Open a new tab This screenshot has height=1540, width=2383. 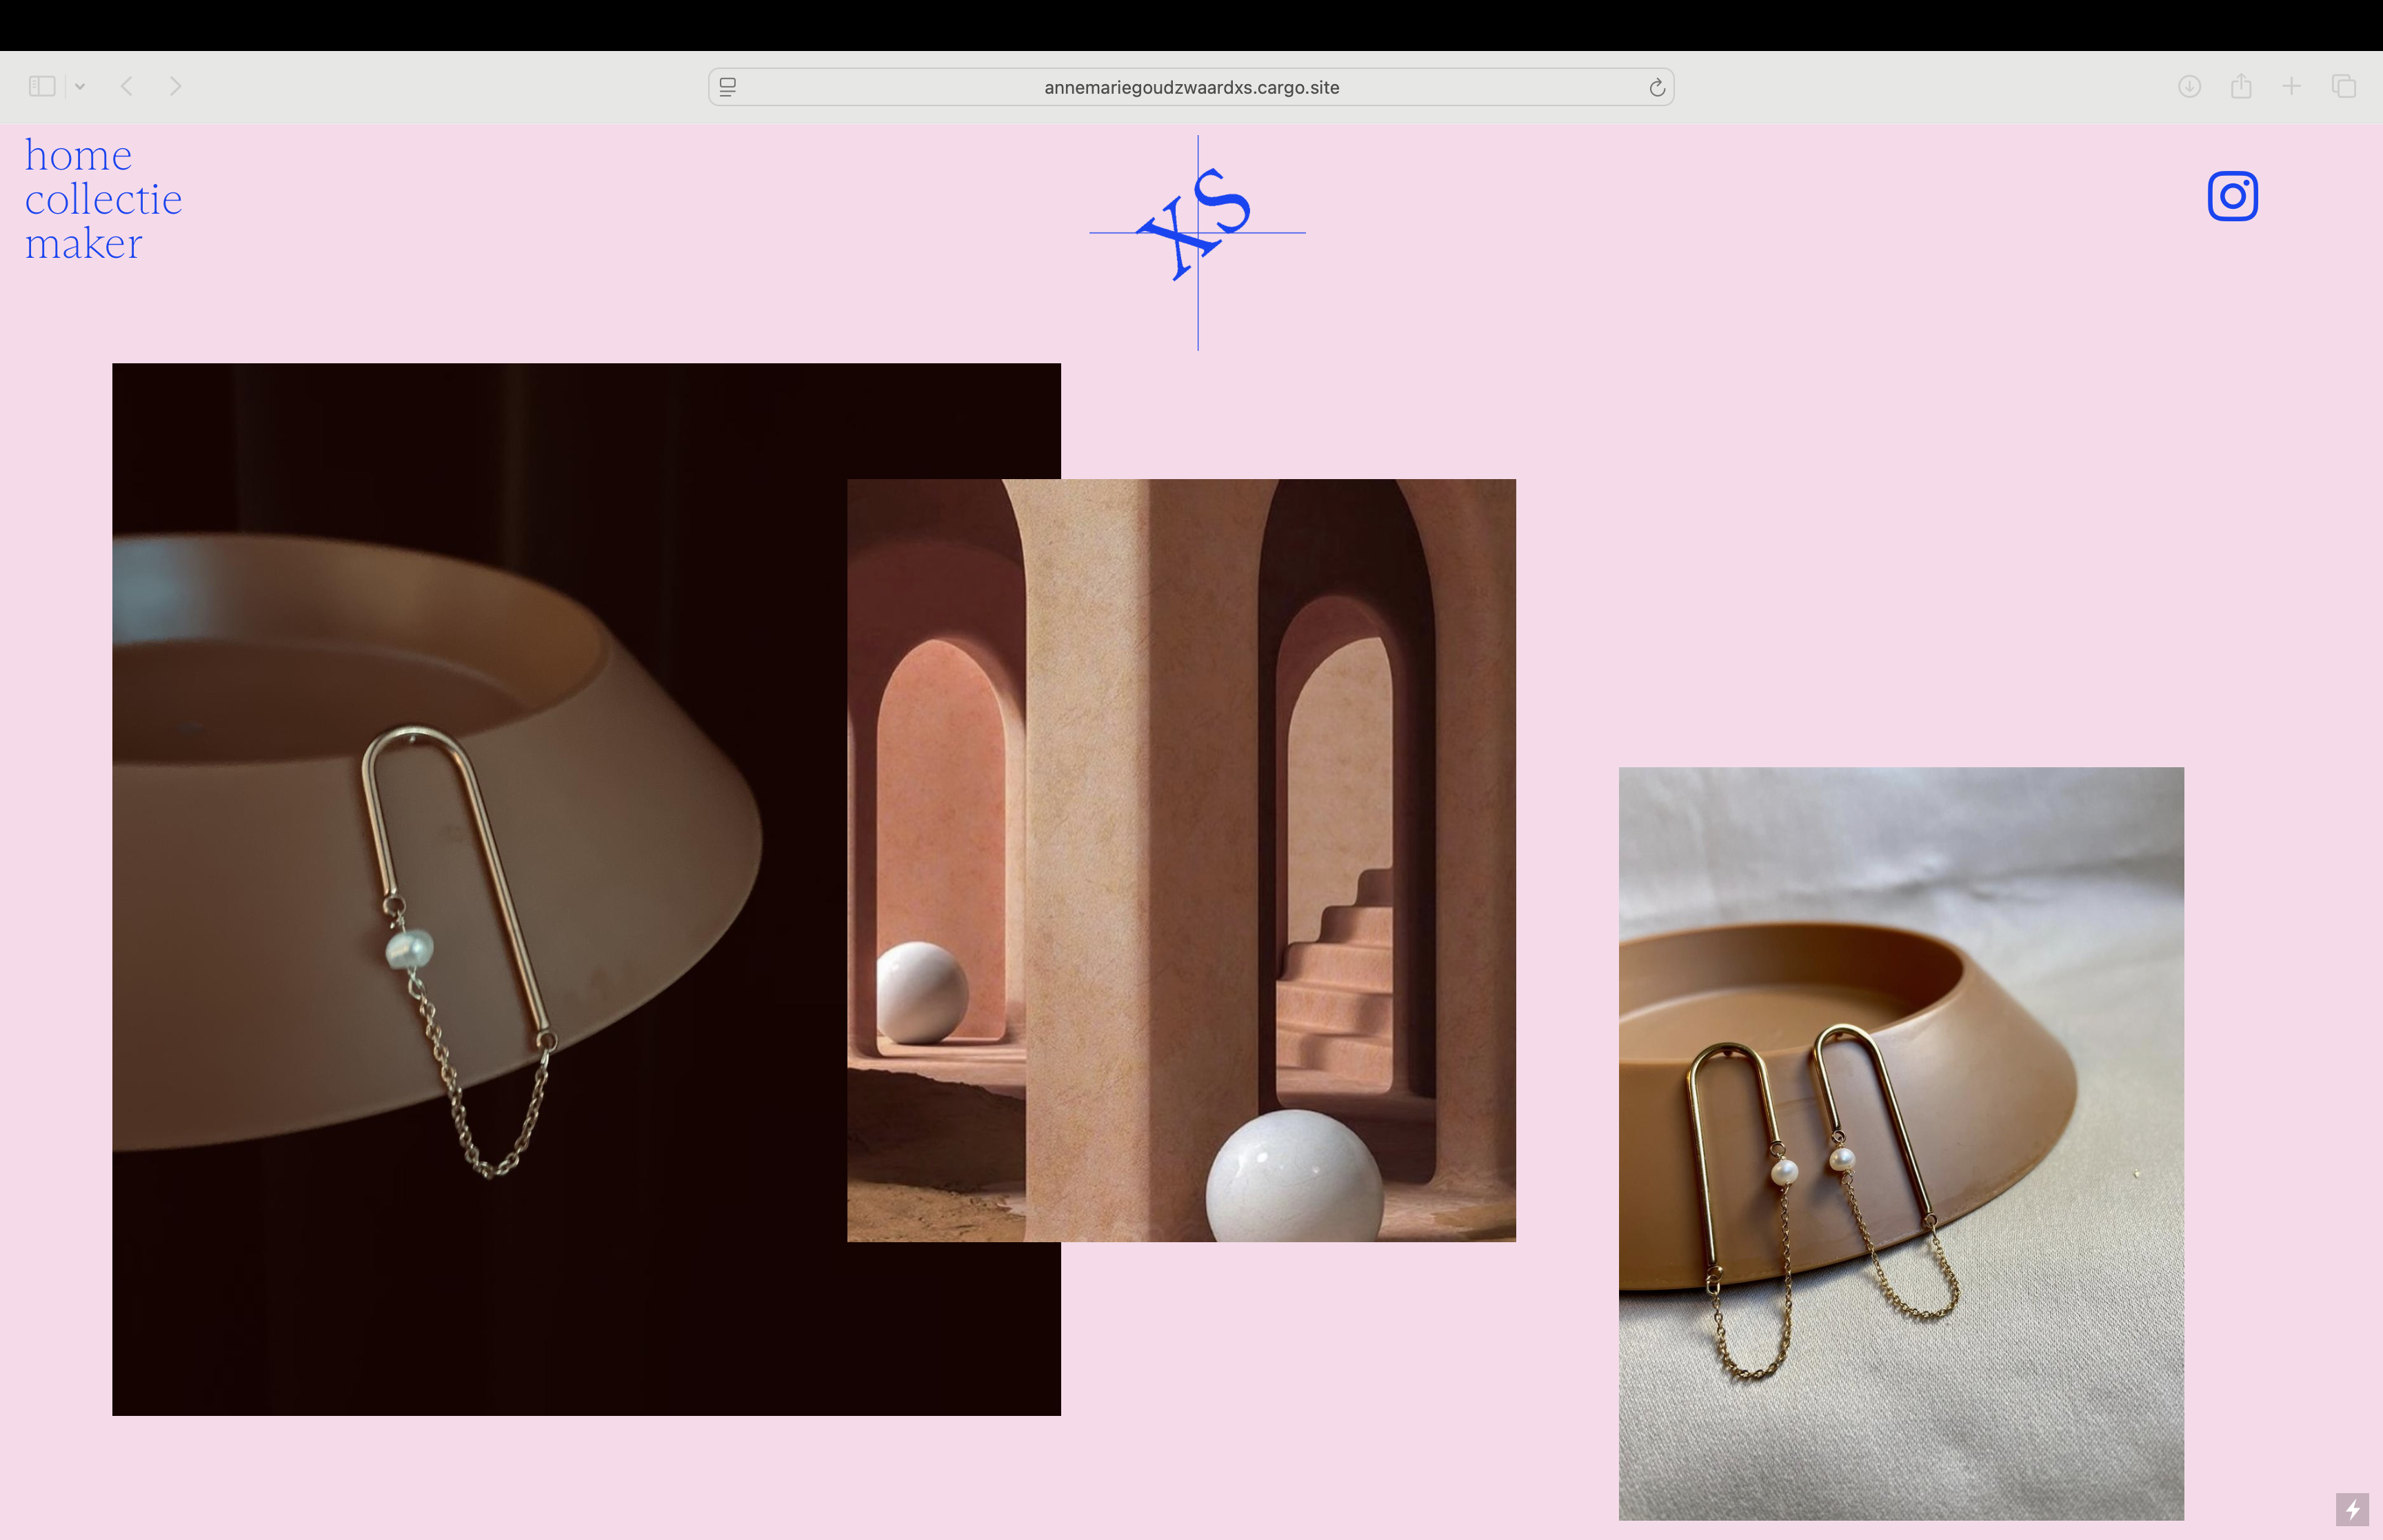(2291, 86)
